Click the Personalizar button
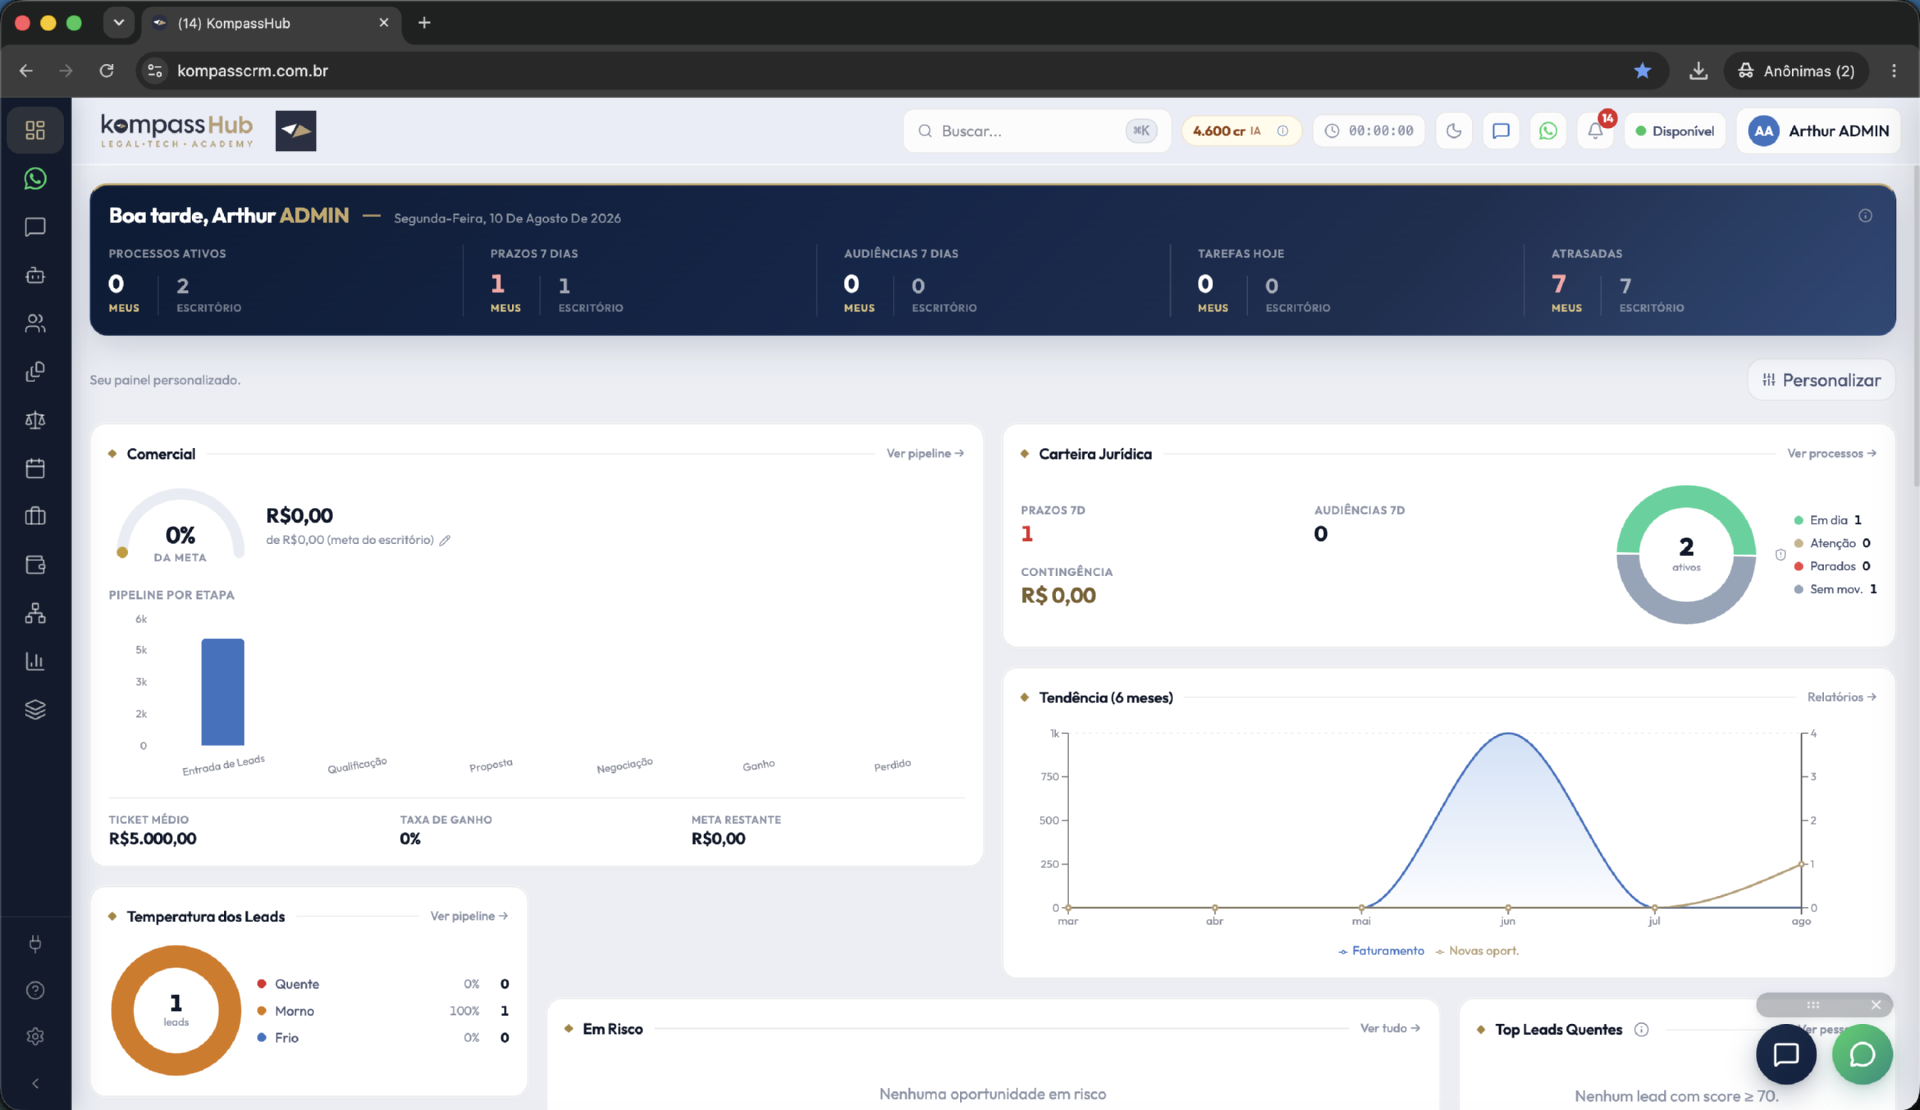 click(1821, 380)
